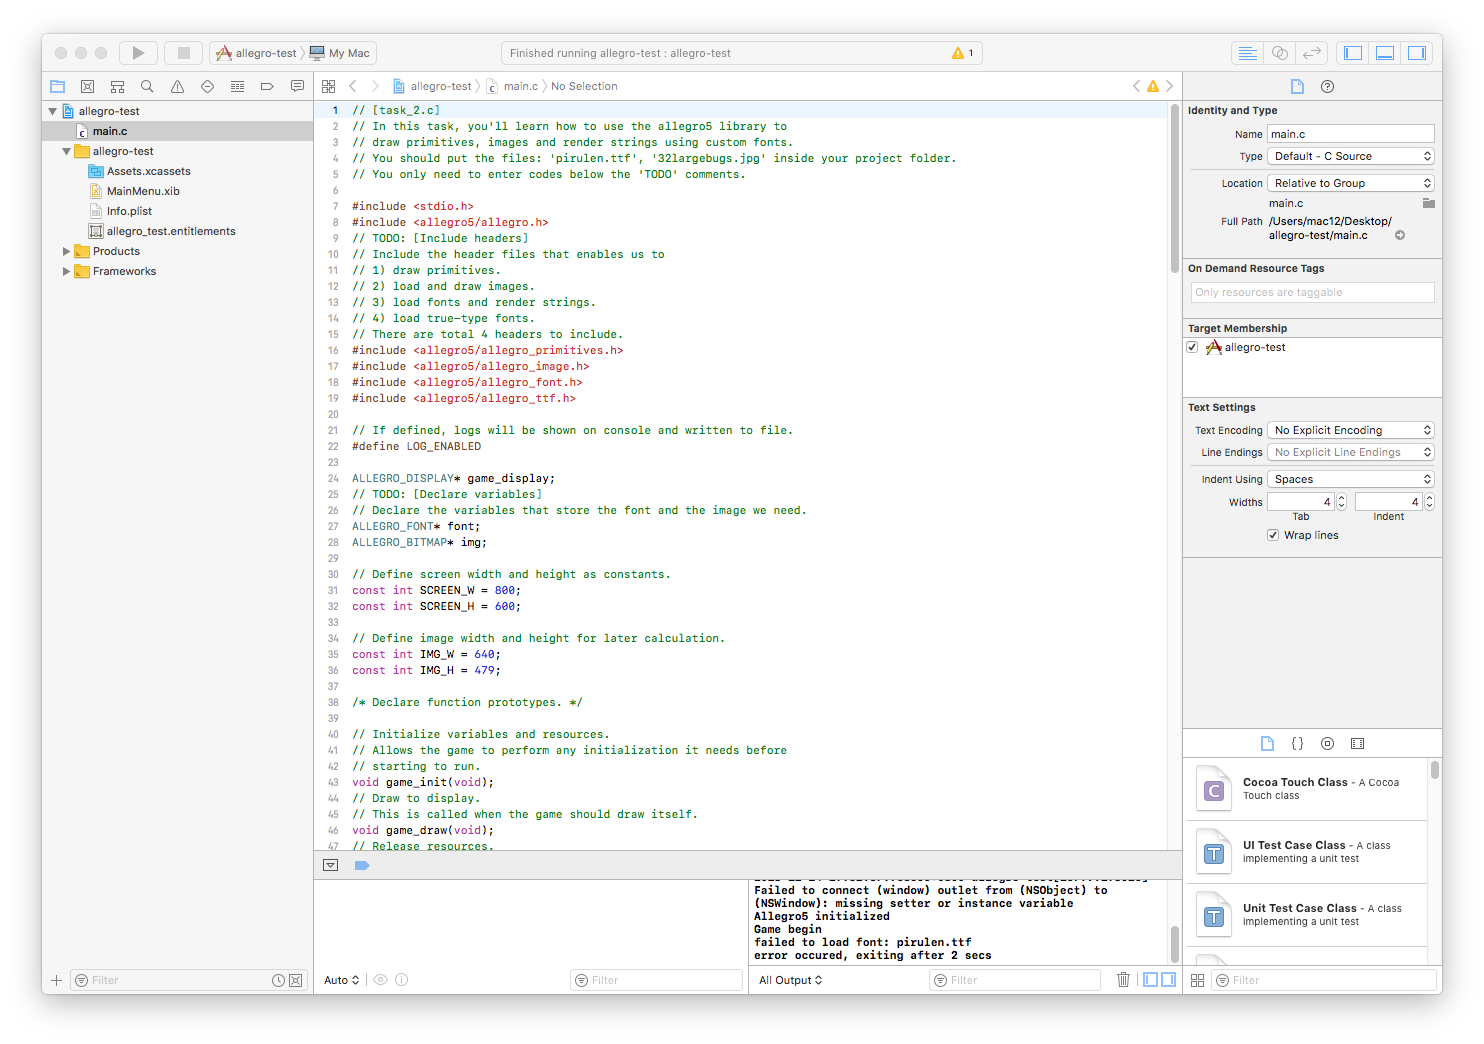The image size is (1484, 1044).
Task: Click the Name field containing main.c
Action: (1350, 134)
